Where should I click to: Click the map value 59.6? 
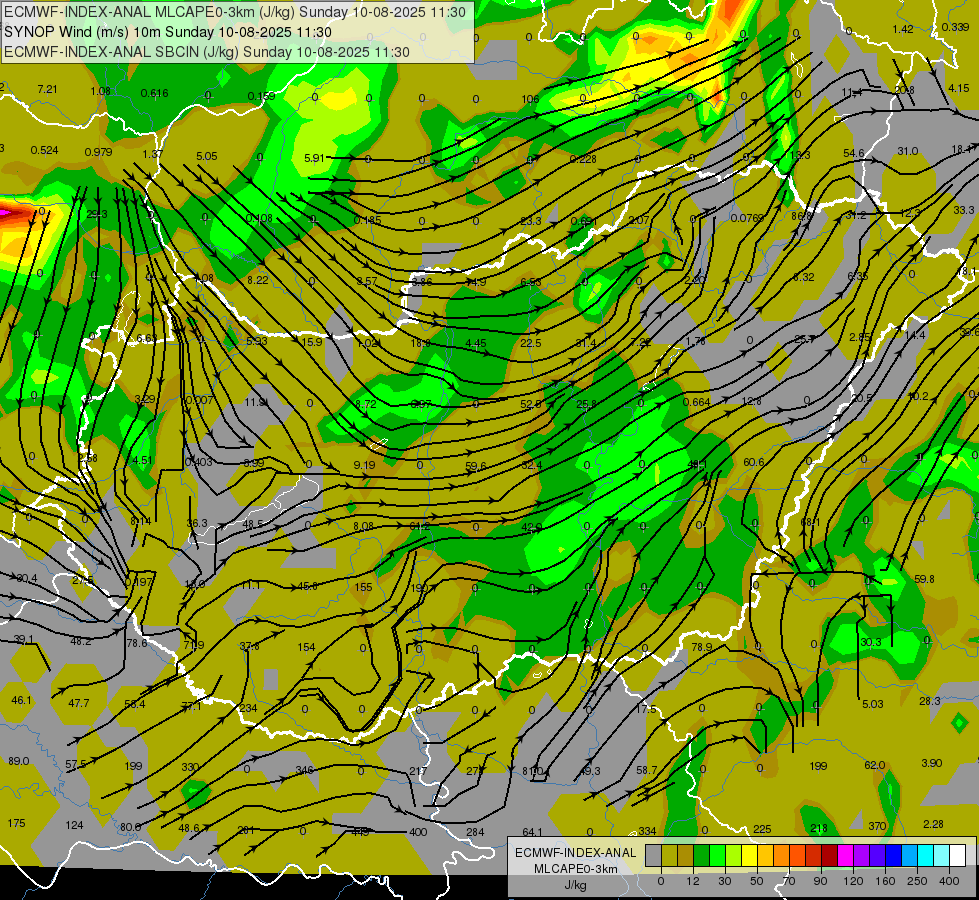tap(476, 465)
